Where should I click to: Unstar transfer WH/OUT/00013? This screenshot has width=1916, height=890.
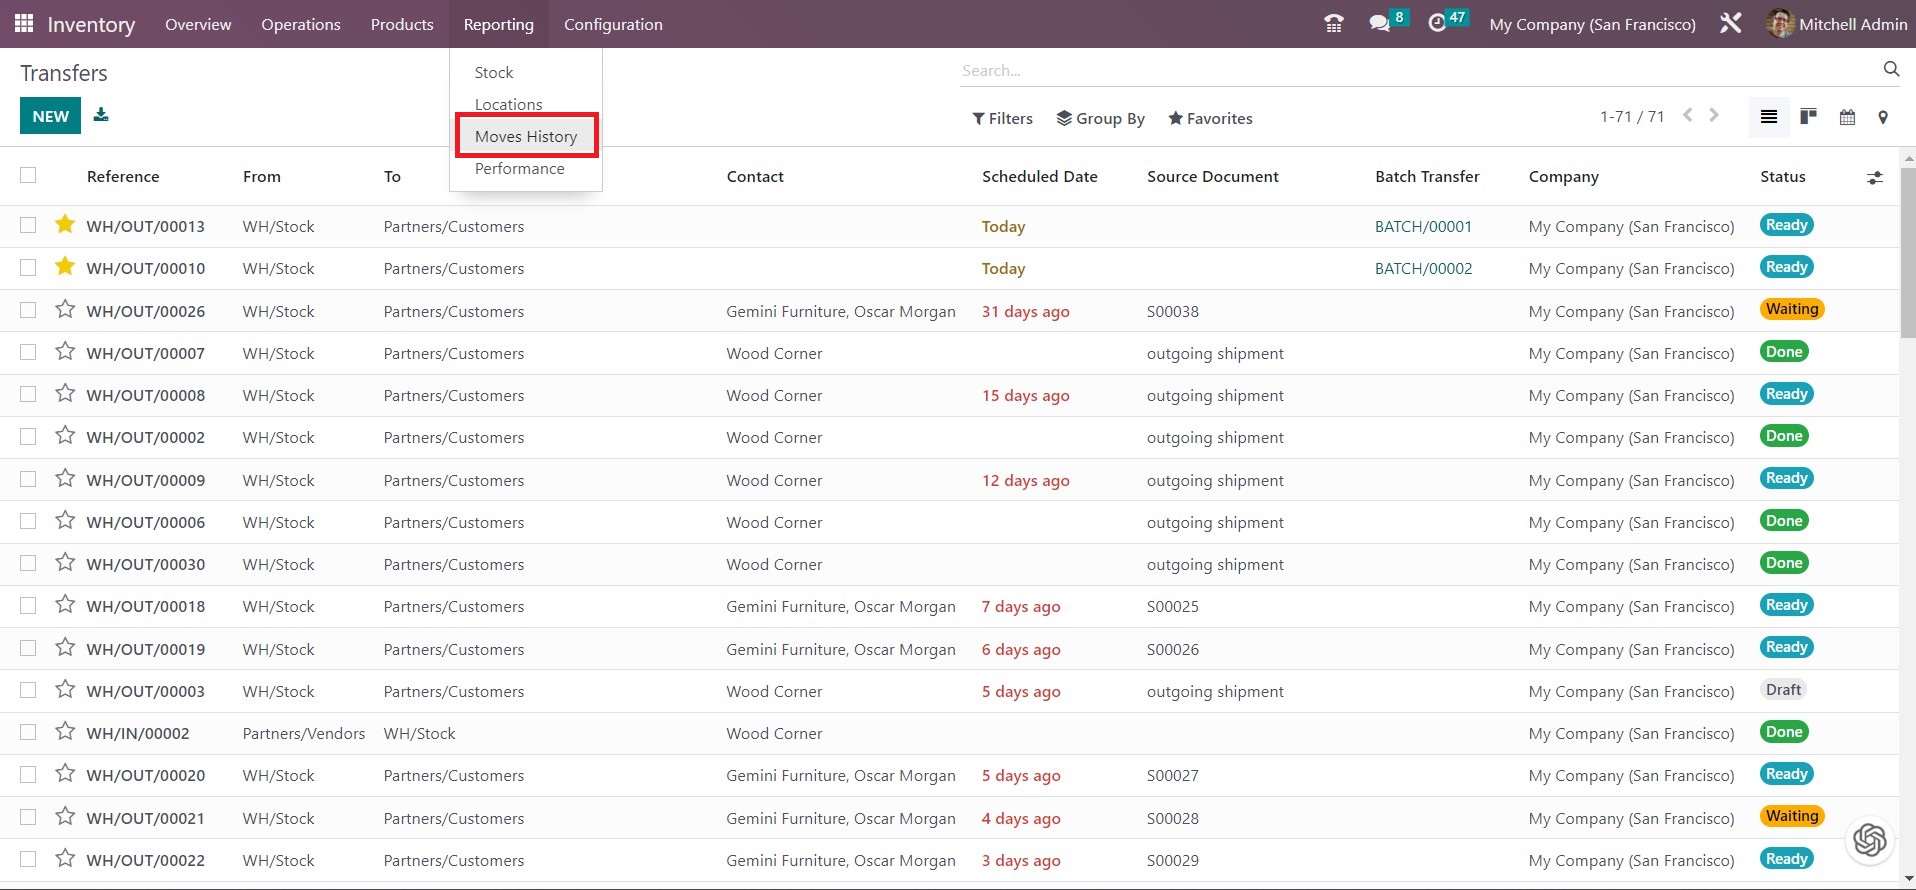point(65,224)
